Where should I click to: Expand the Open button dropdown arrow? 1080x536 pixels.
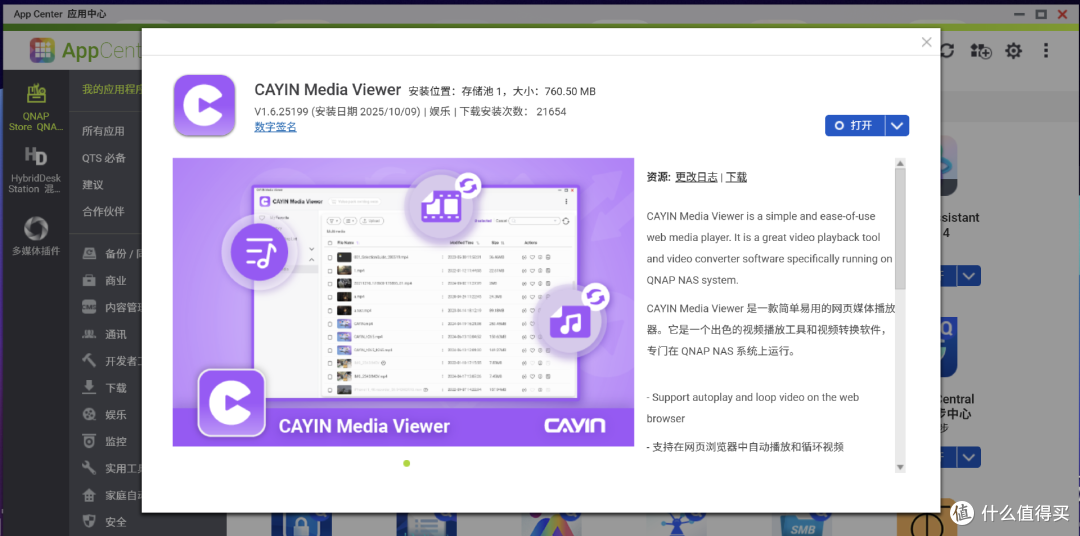pos(897,125)
